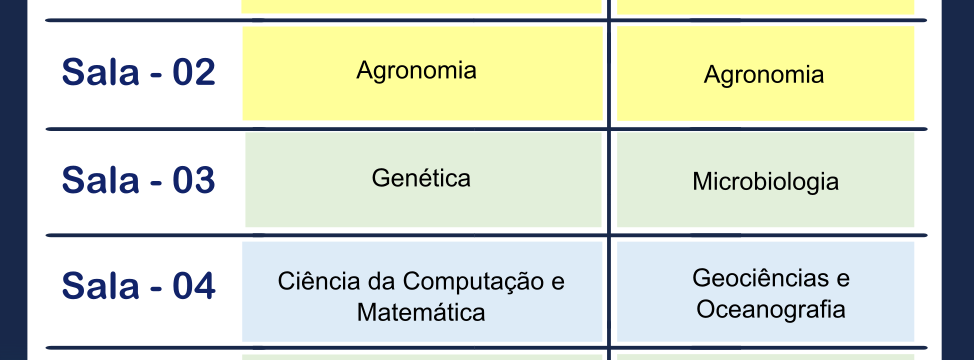Click the word Oceanografia
This screenshot has height=360, width=974.
click(770, 309)
